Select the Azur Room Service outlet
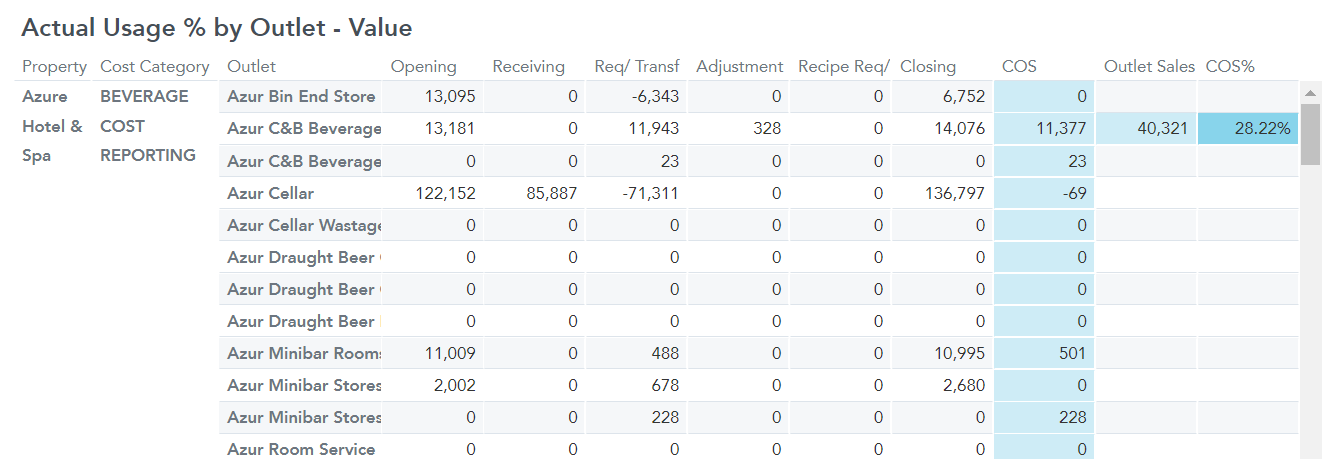The width and height of the screenshot is (1327, 459). pyautogui.click(x=301, y=449)
